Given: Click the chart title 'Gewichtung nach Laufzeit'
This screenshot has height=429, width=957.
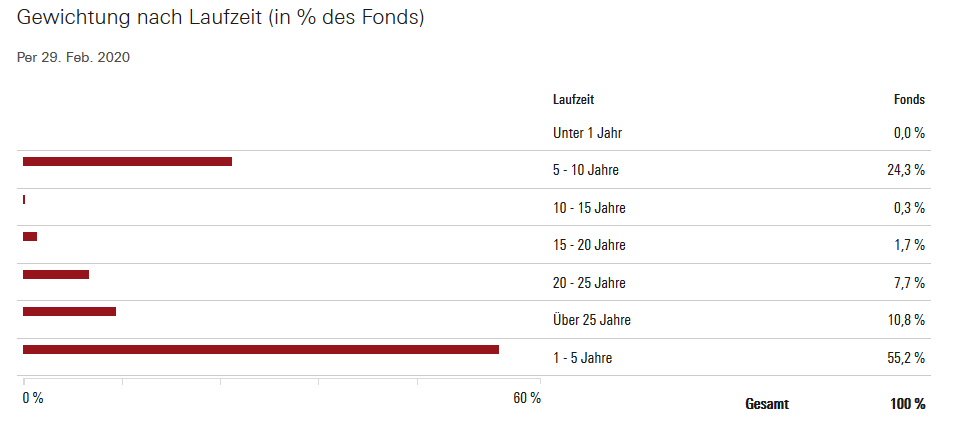Looking at the screenshot, I should (x=220, y=19).
